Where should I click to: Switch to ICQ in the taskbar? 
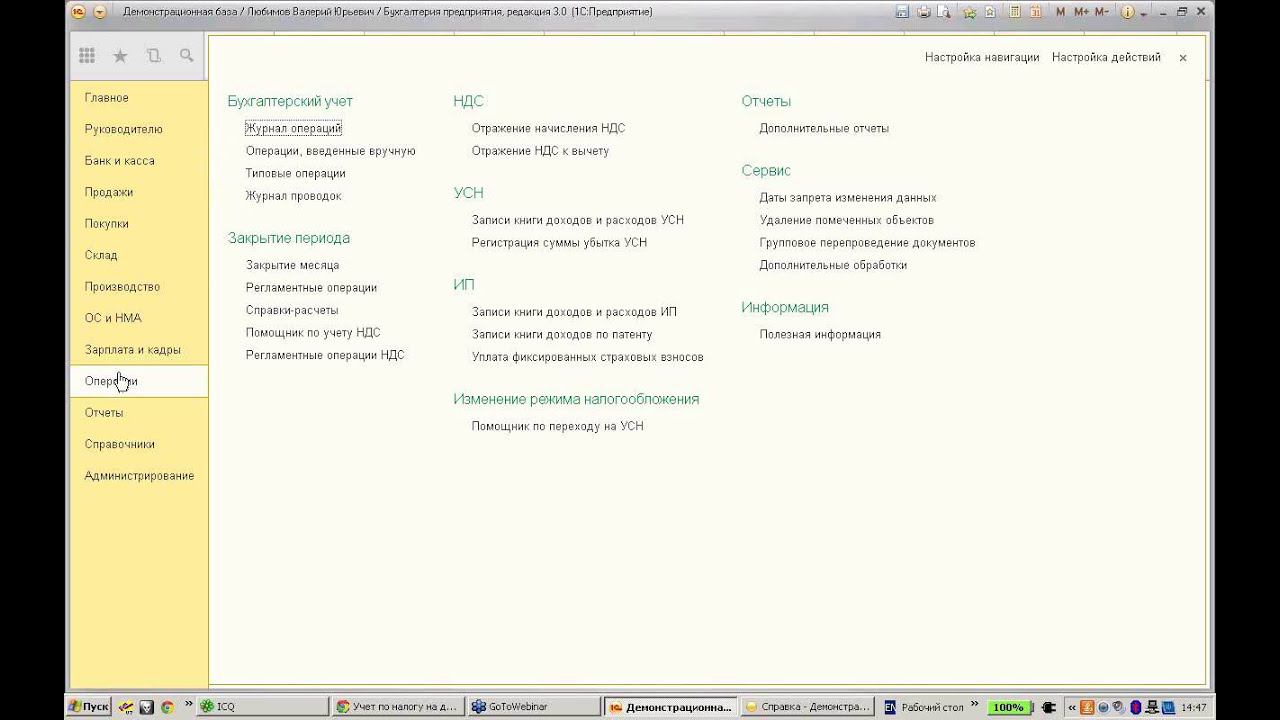262,706
